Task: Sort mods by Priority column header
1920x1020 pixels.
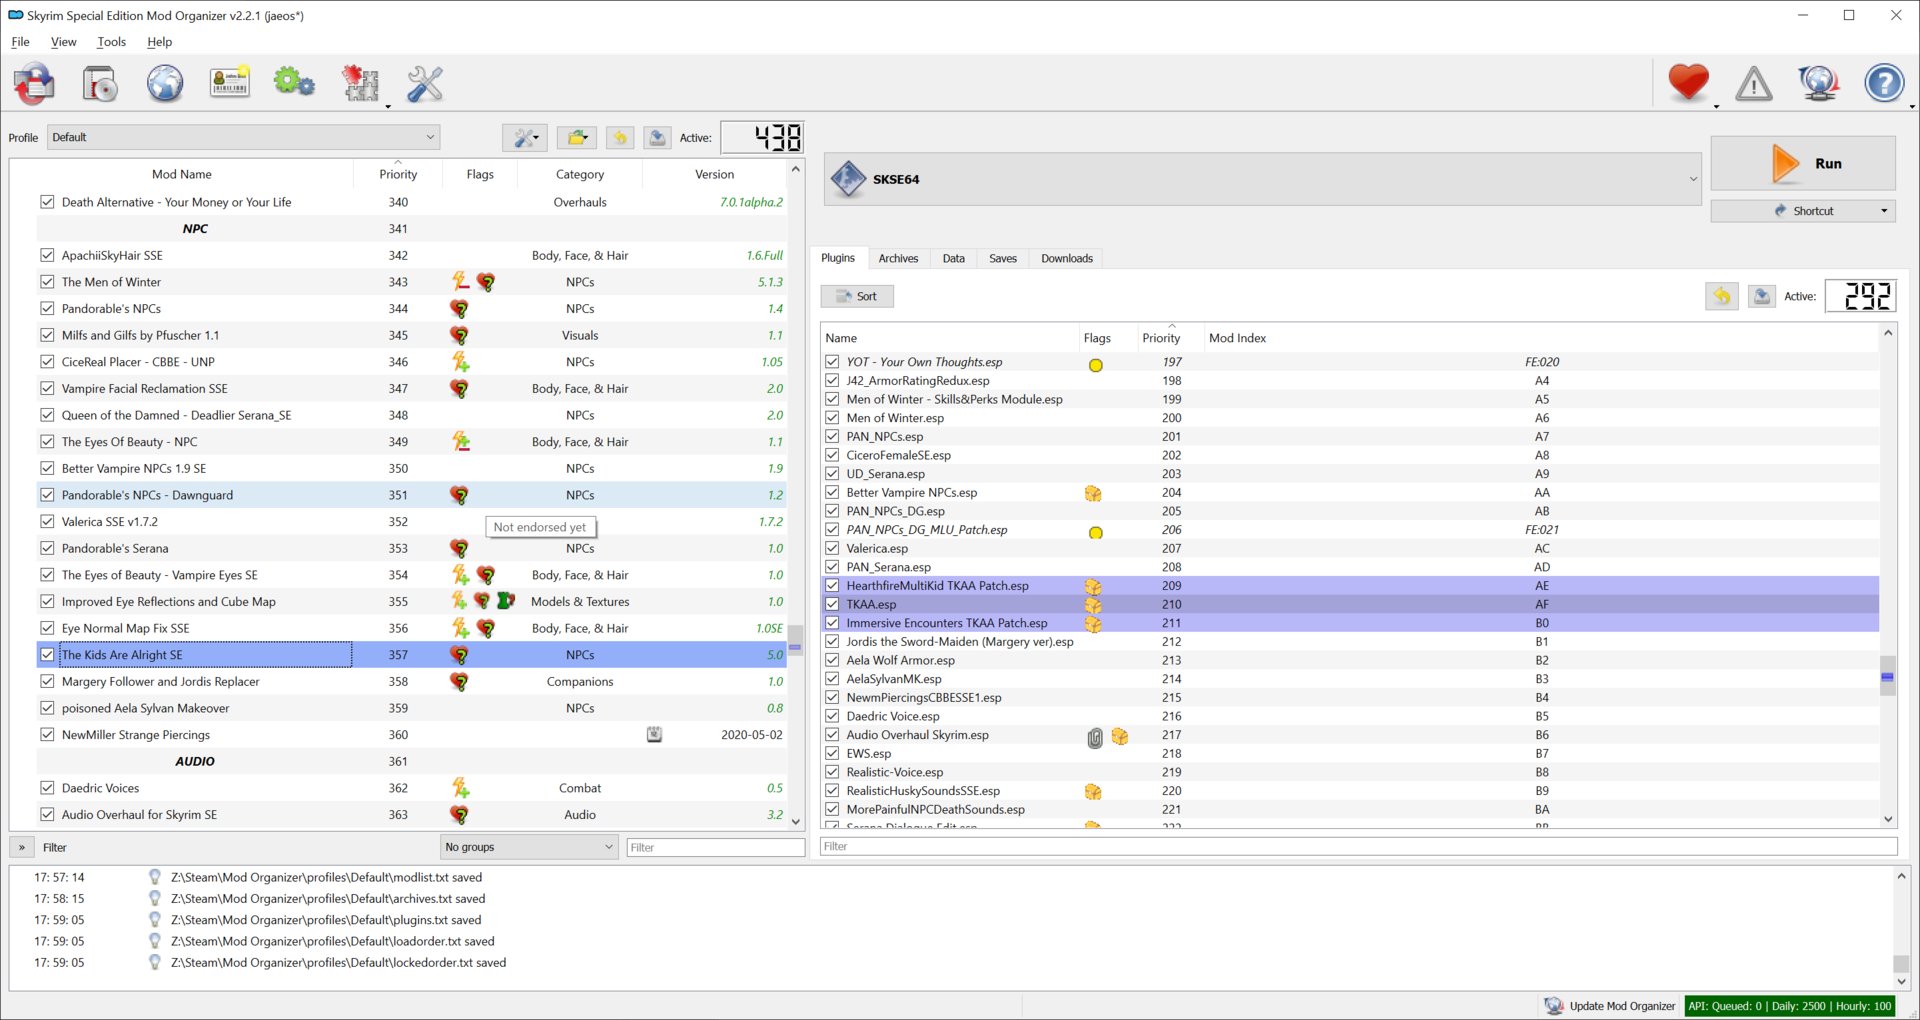Action: (398, 174)
